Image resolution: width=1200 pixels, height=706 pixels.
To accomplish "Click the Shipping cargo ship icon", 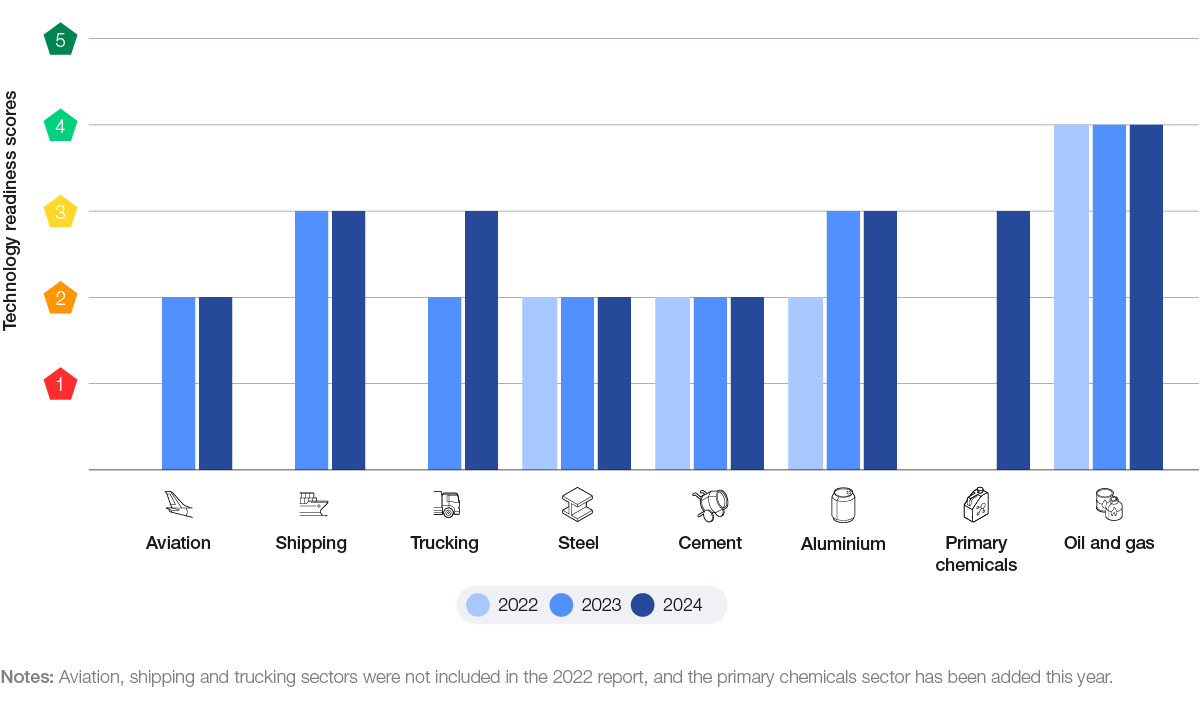I will 312,504.
